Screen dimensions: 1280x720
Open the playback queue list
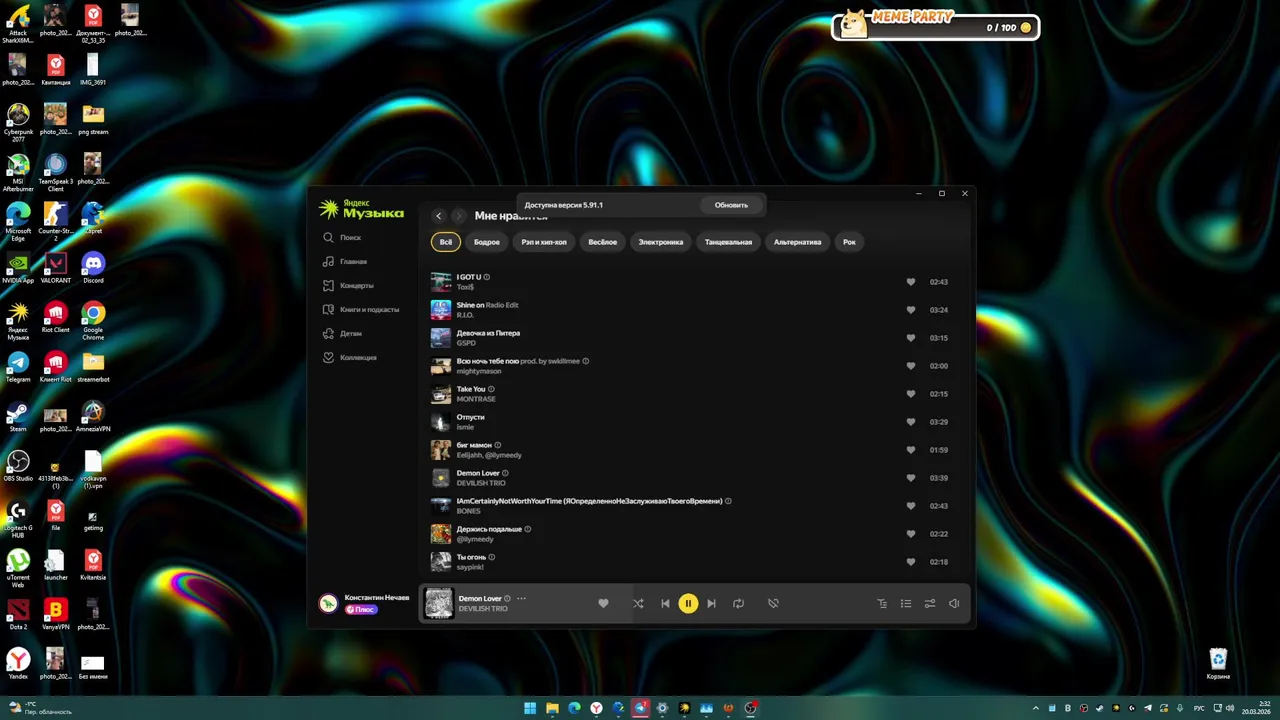click(905, 603)
